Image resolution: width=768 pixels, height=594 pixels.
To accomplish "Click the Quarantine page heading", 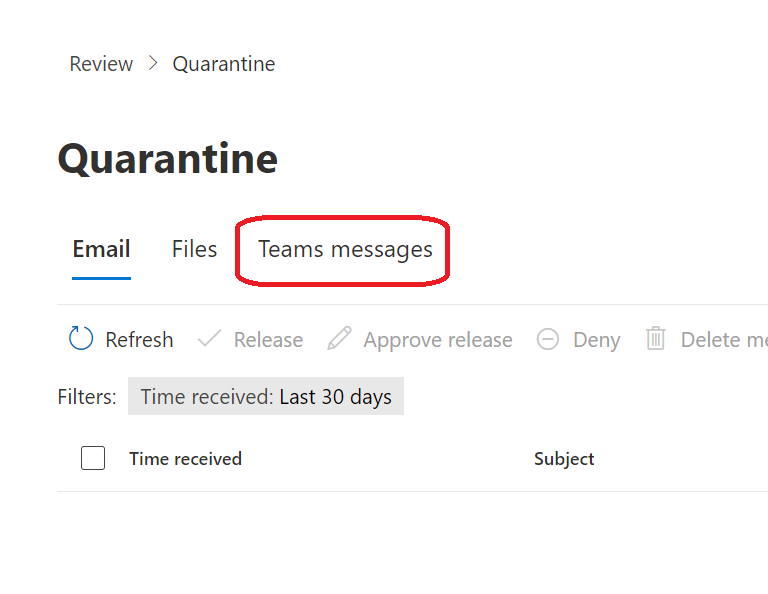I will pyautogui.click(x=168, y=159).
